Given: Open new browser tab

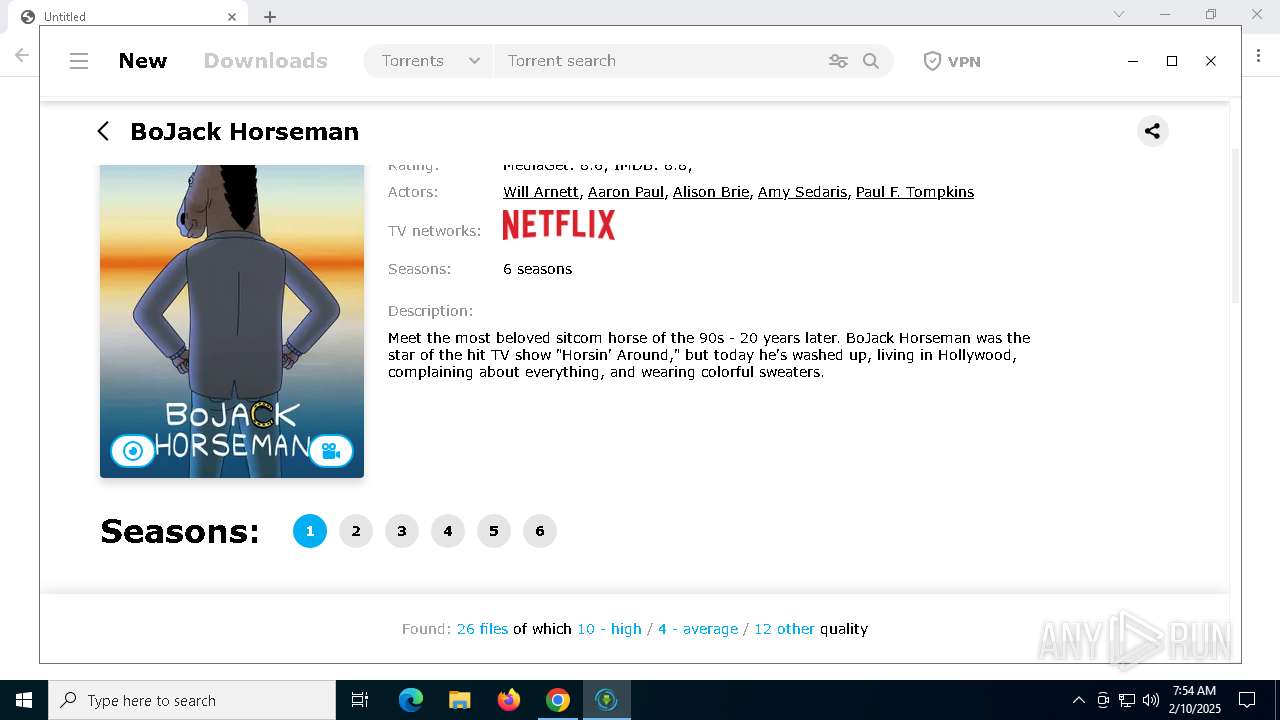Looking at the screenshot, I should tap(270, 16).
